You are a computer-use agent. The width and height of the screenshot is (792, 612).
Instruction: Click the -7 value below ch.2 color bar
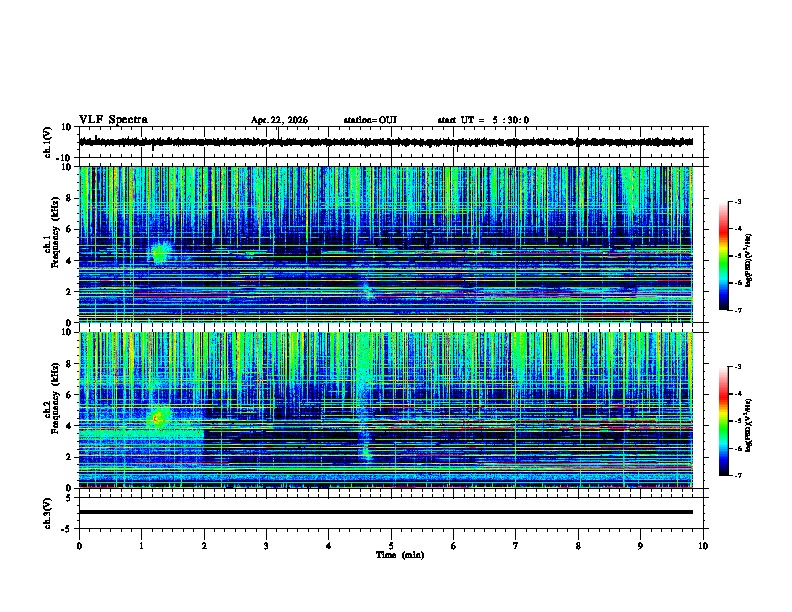737,476
